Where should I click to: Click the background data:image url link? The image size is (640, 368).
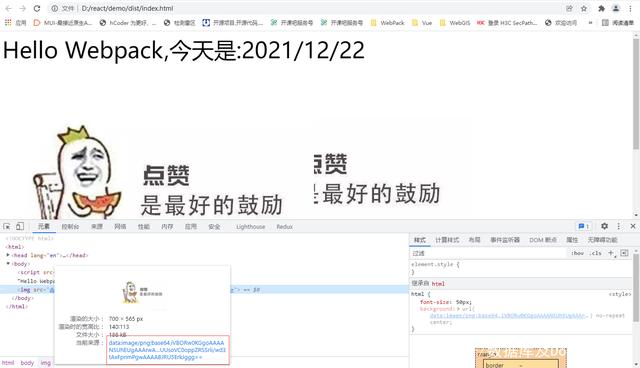pos(509,315)
